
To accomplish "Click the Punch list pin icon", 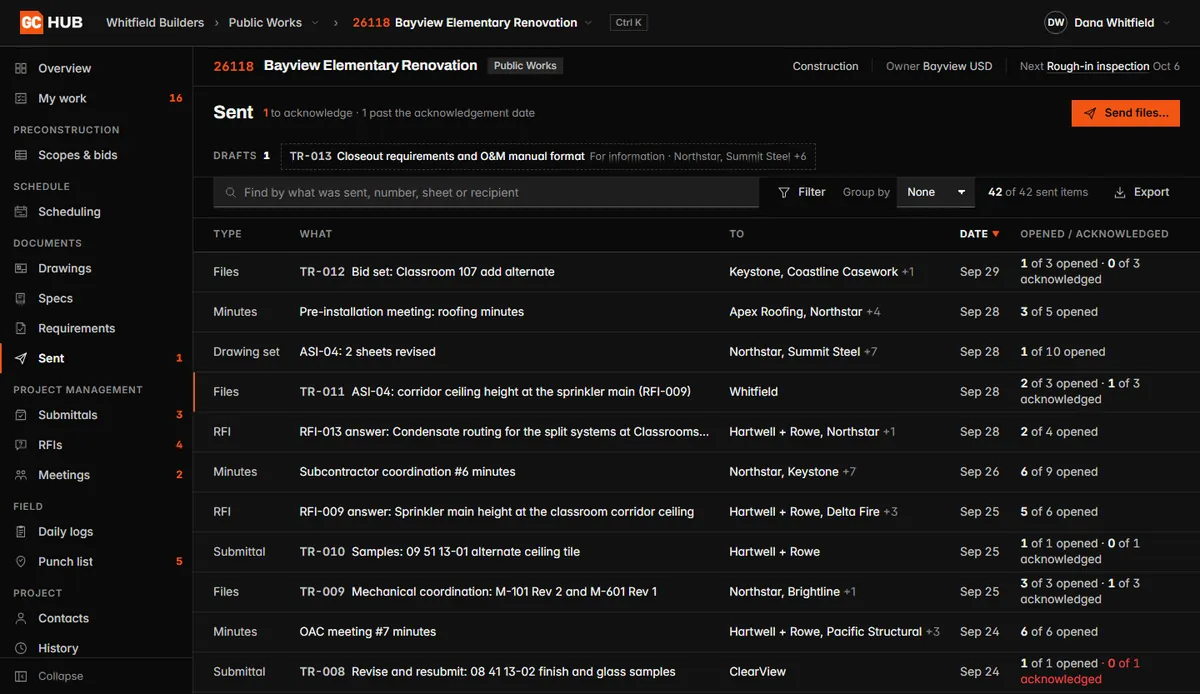I will click(21, 562).
